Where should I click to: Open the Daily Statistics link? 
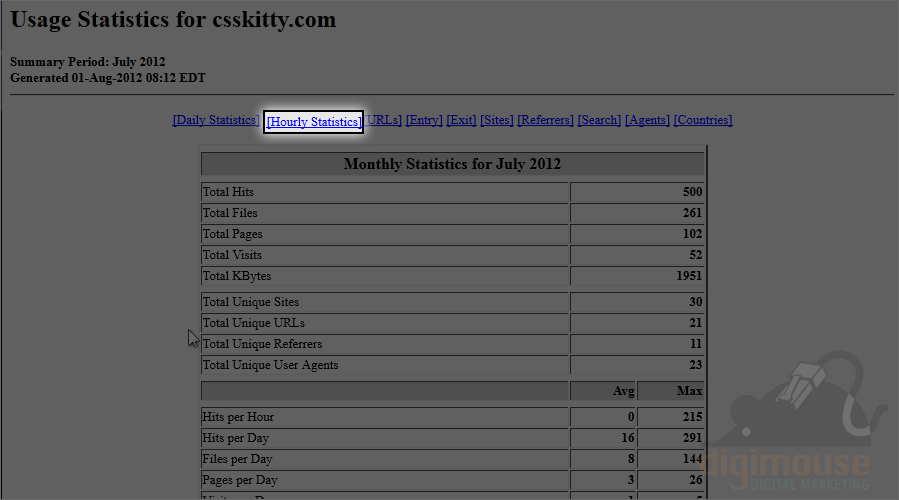coord(216,120)
